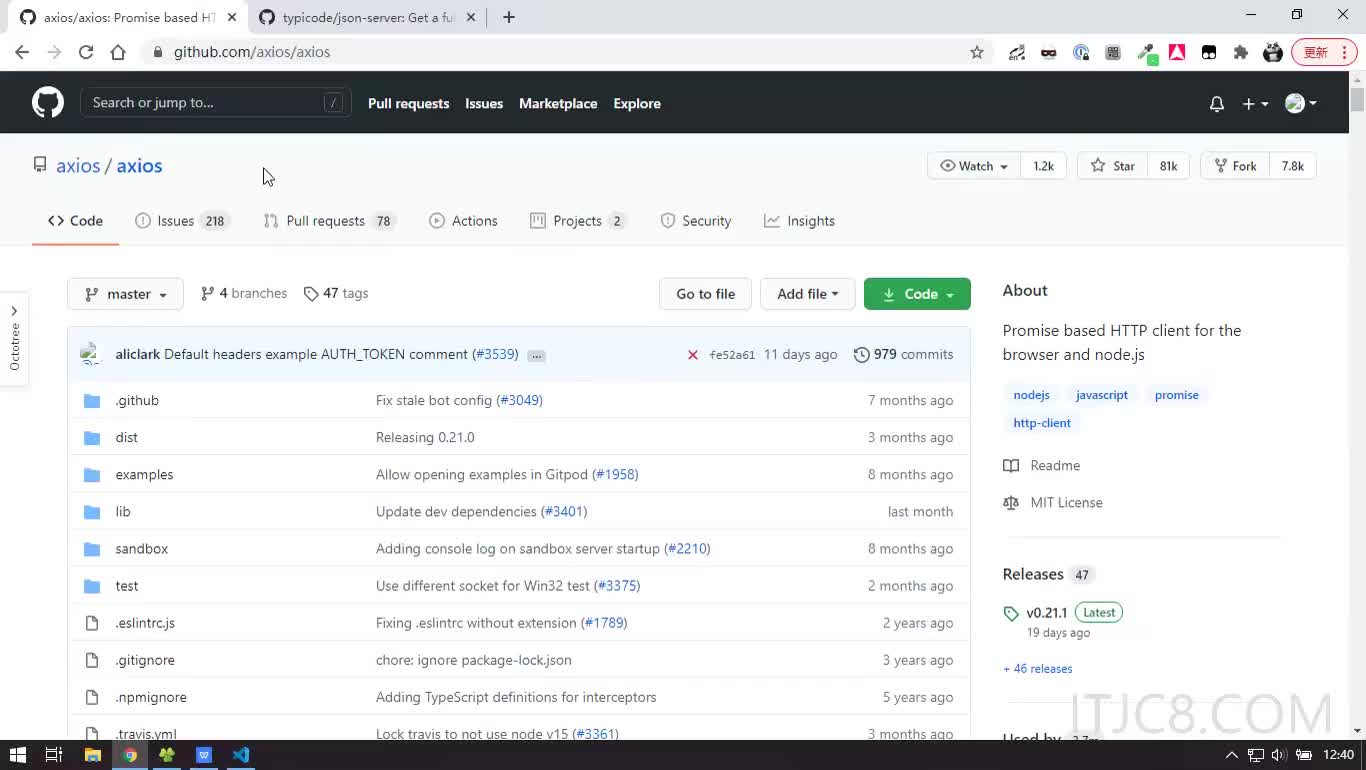1366x770 pixels.
Task: Click the commit hash fe52a61
Action: point(732,355)
